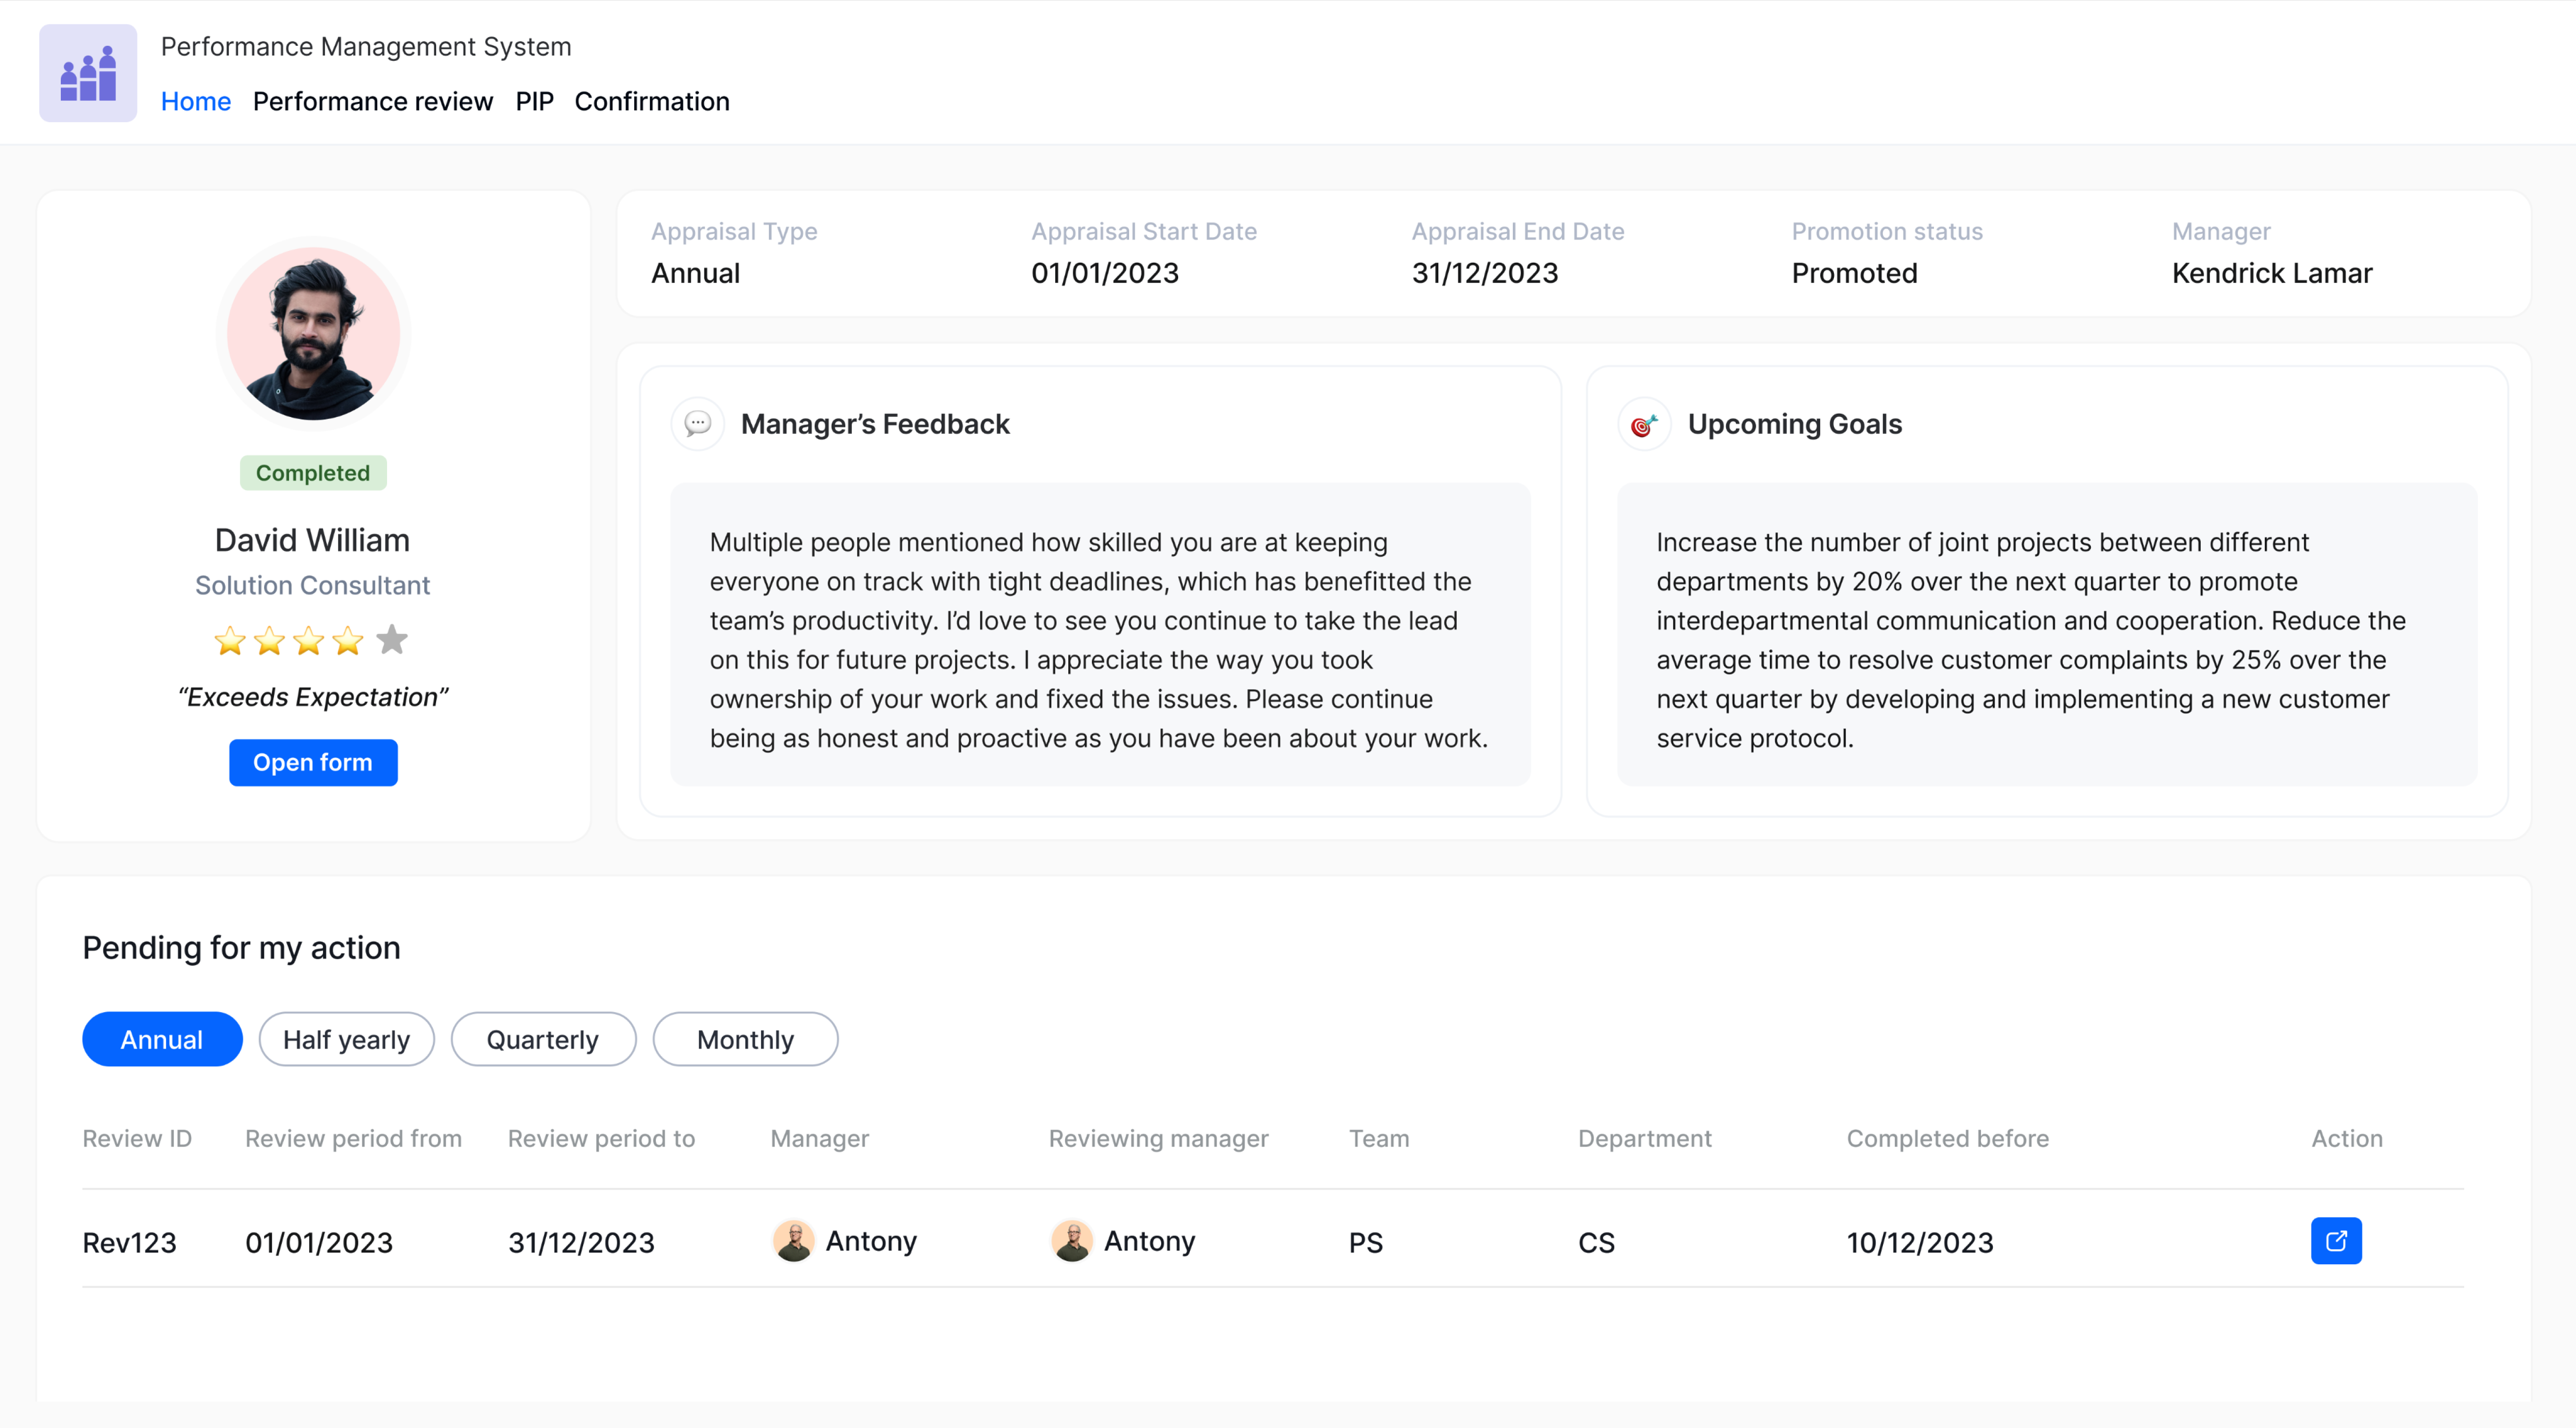Switch filter to Half yearly
The height and width of the screenshot is (1428, 2576).
346,1039
